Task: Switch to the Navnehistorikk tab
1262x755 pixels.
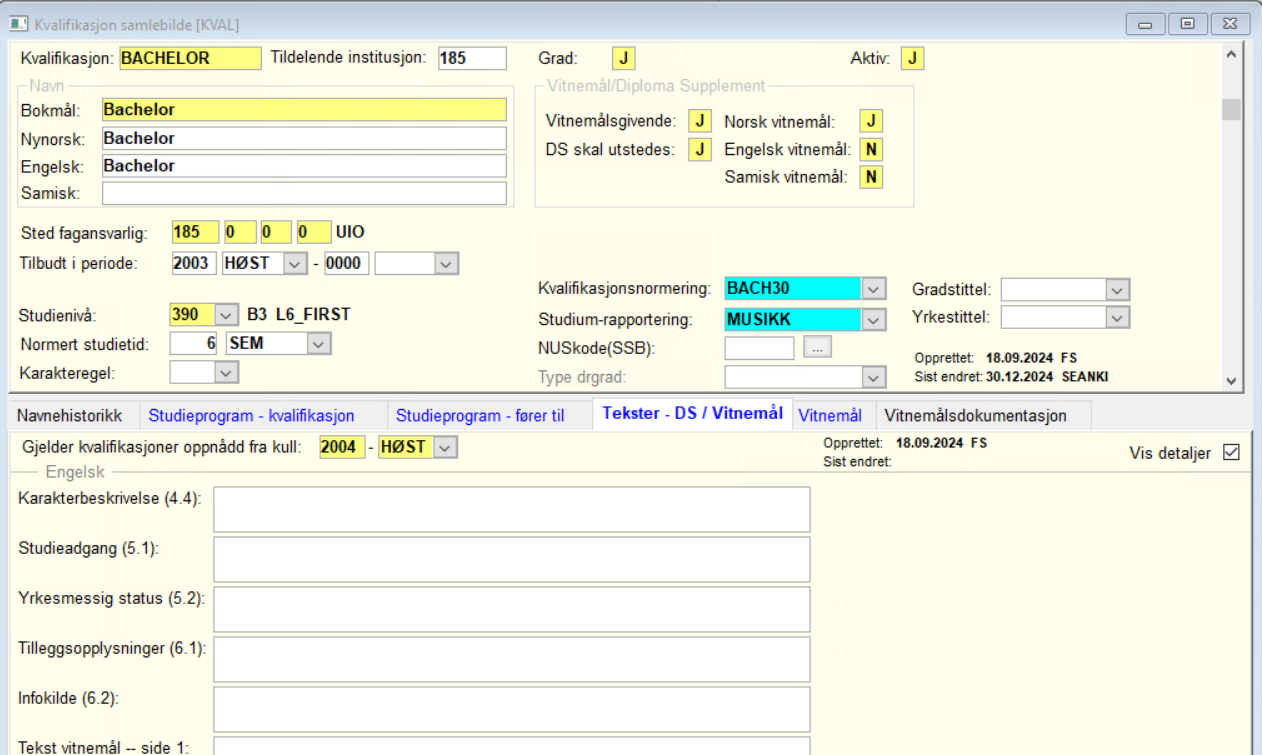Action: coord(69,416)
